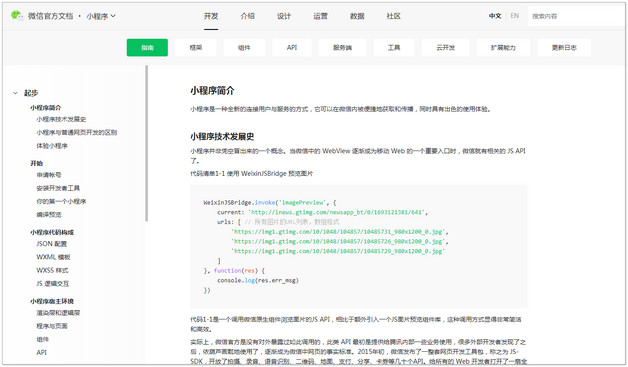
Task: Open 程序与页面 sidebar link
Action: point(52,326)
